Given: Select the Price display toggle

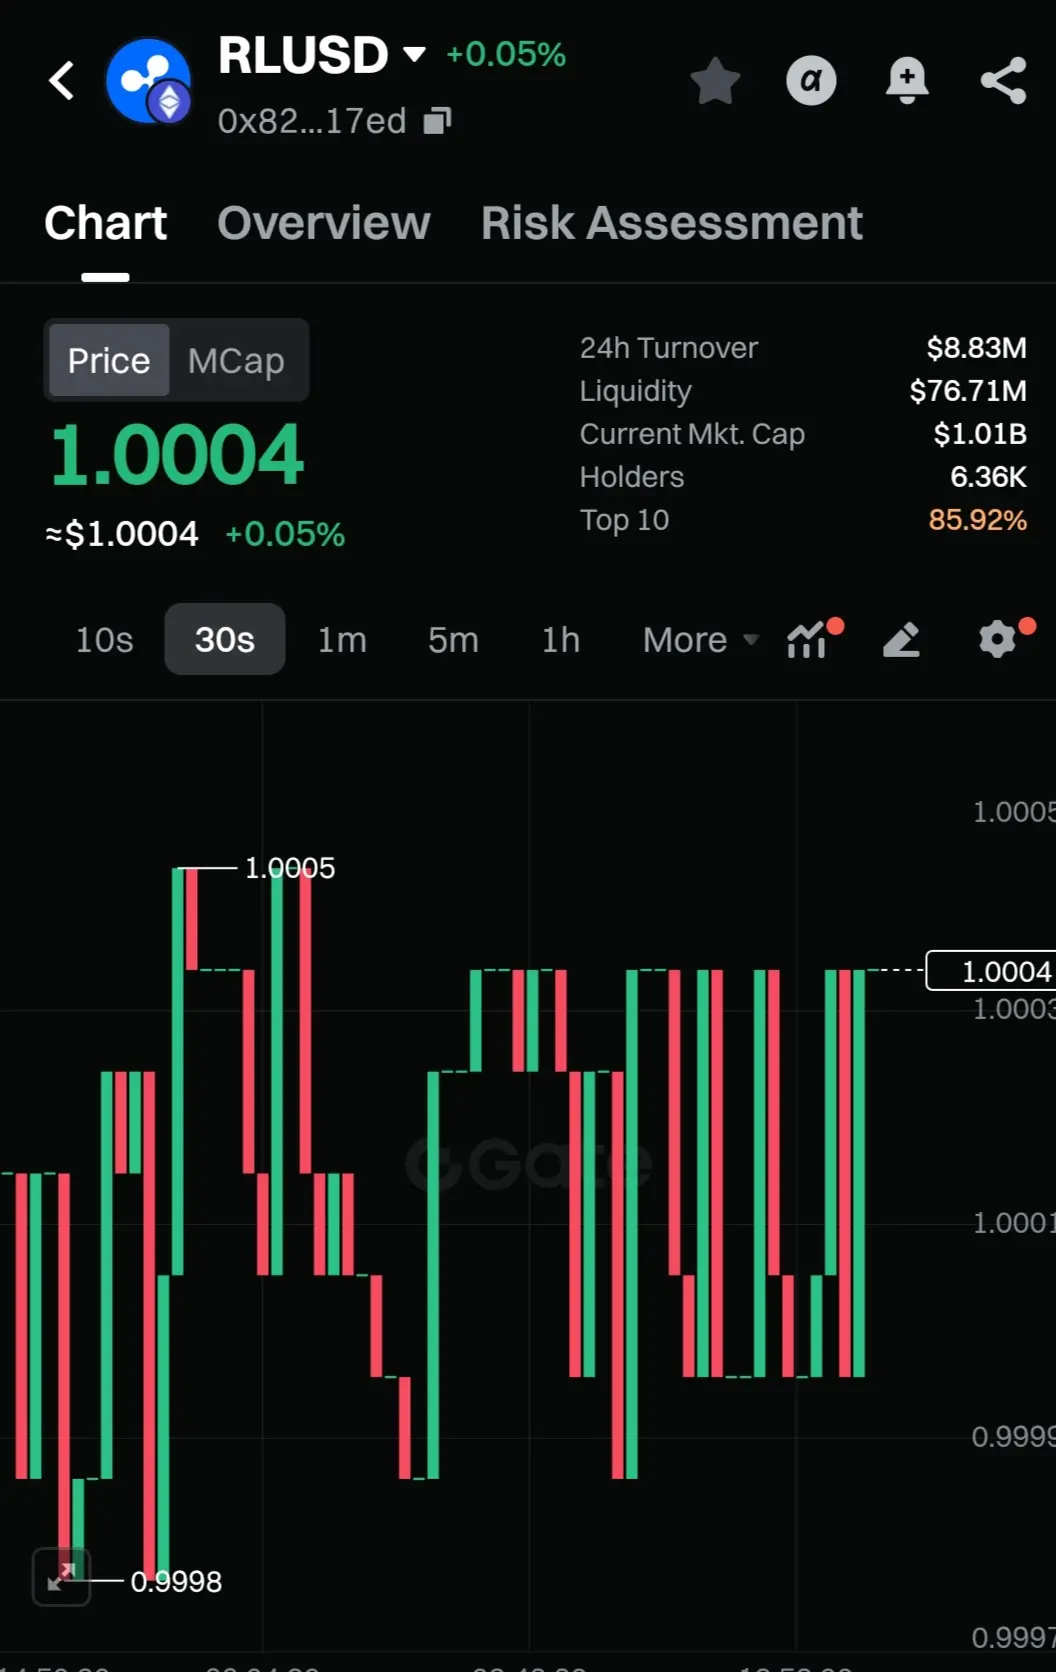Looking at the screenshot, I should click(x=109, y=360).
